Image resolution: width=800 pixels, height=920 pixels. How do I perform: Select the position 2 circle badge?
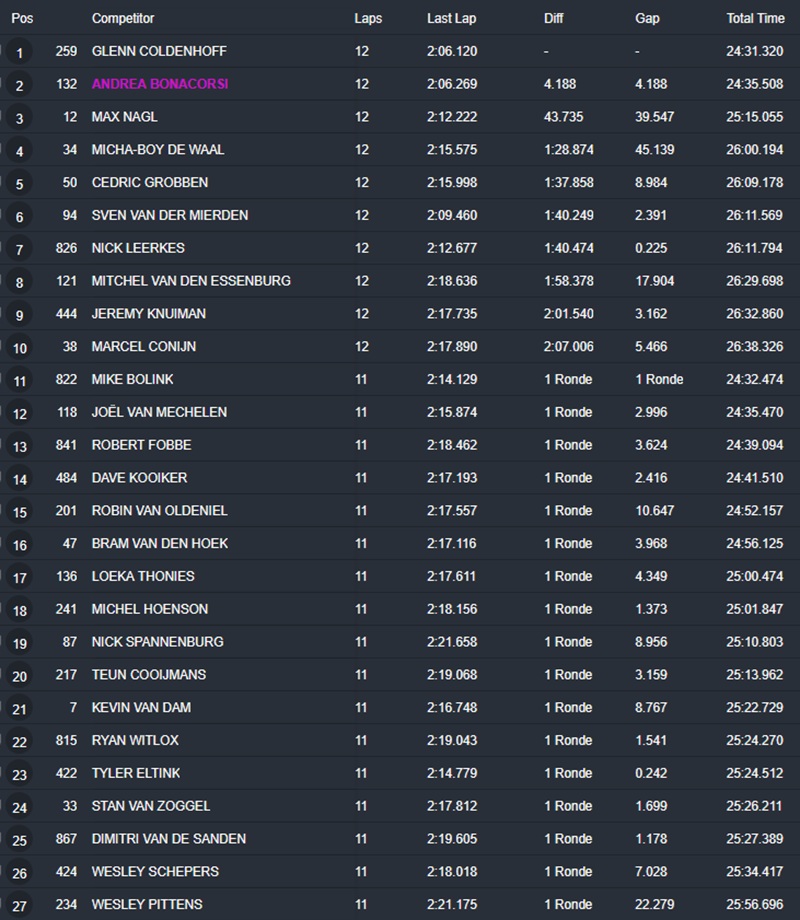pyautogui.click(x=19, y=86)
